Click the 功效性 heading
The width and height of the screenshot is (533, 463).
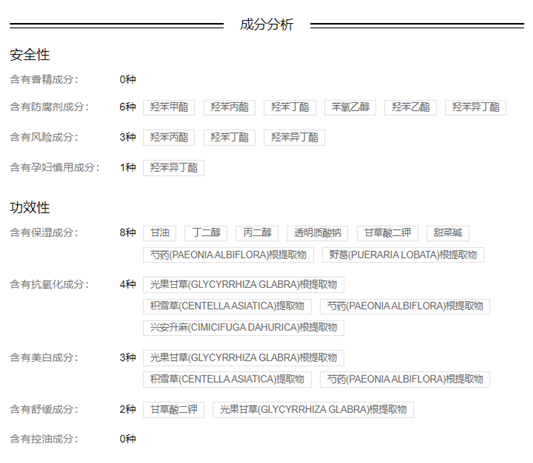pyautogui.click(x=30, y=208)
